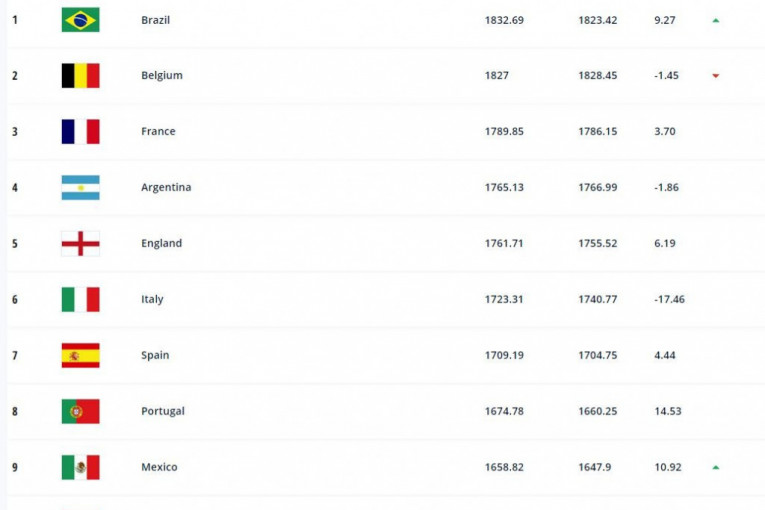Open the Italy team link
The height and width of the screenshot is (510, 765).
[152, 300]
